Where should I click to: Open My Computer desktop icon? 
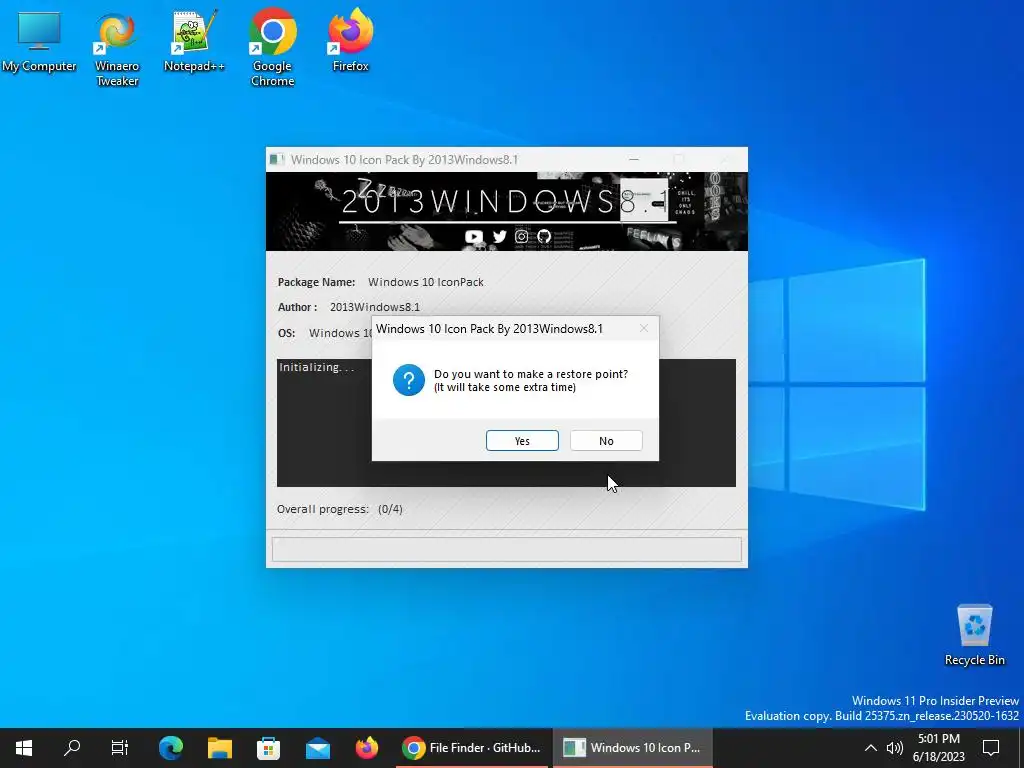[x=39, y=41]
